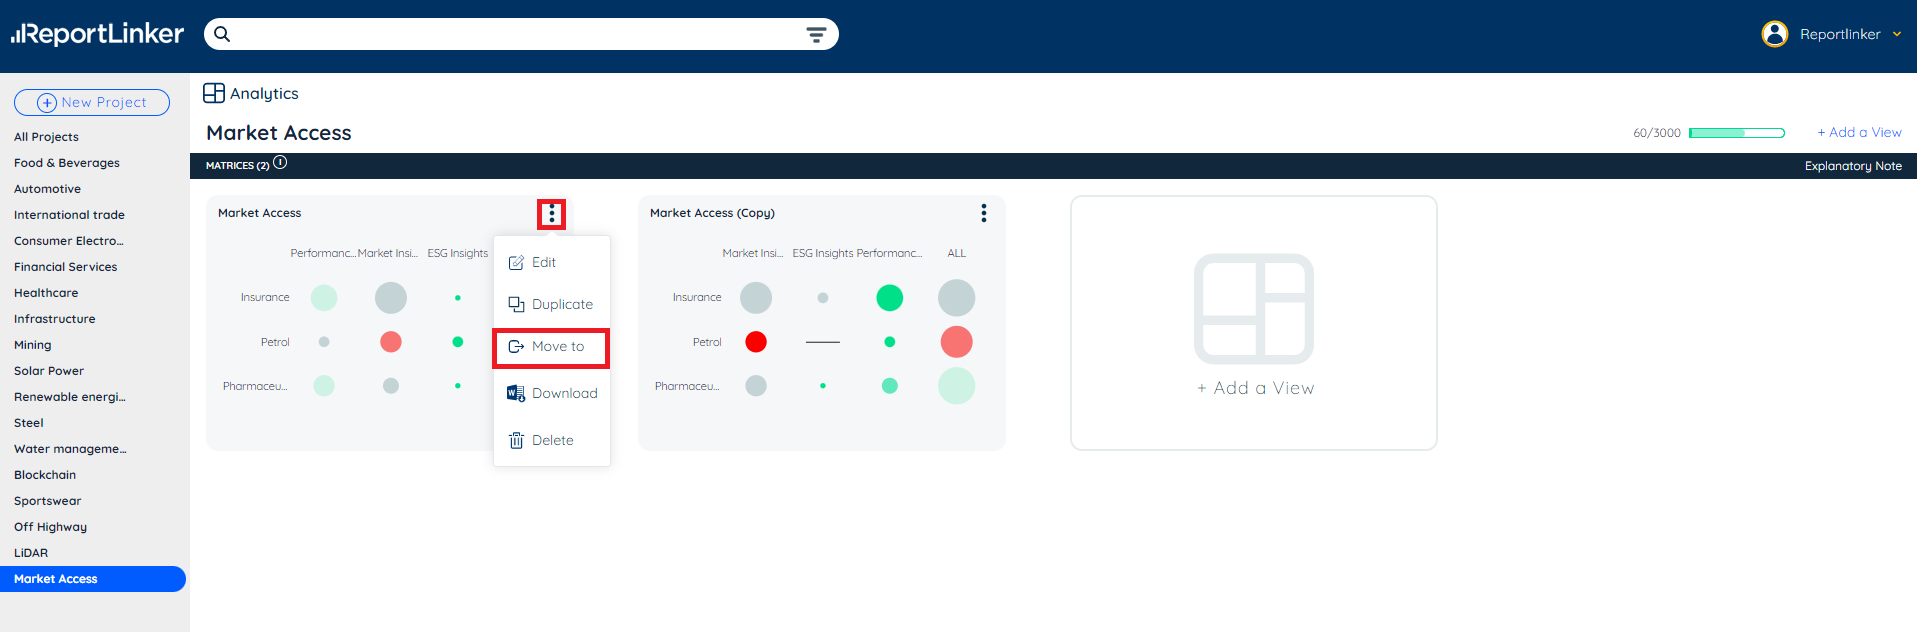Viewport: 1917px width, 632px height.
Task: Click the + Add a View link
Action: 1859,132
